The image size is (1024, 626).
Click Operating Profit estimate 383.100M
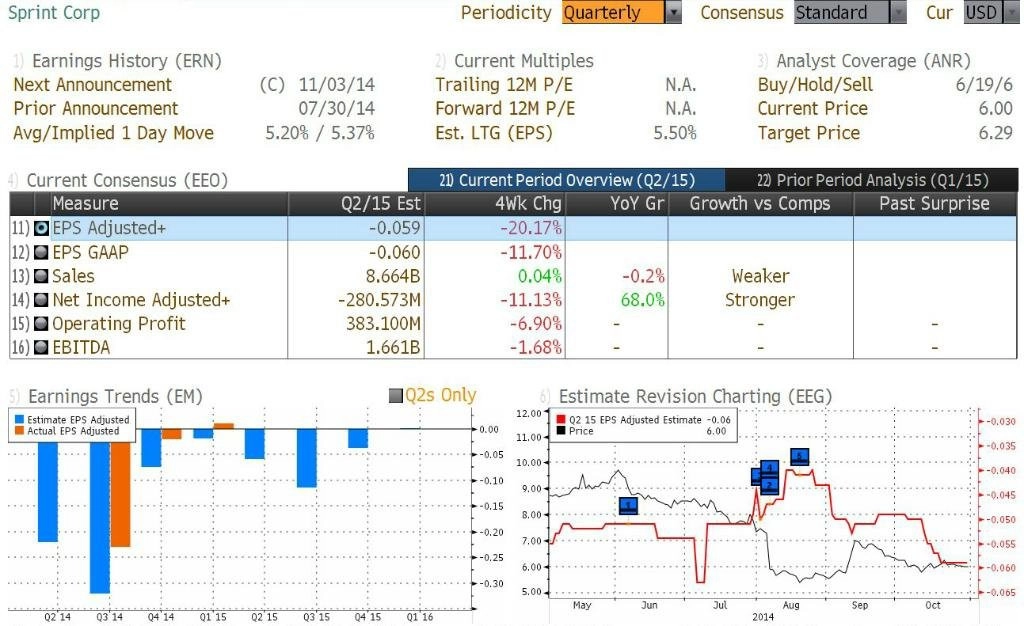(x=383, y=323)
